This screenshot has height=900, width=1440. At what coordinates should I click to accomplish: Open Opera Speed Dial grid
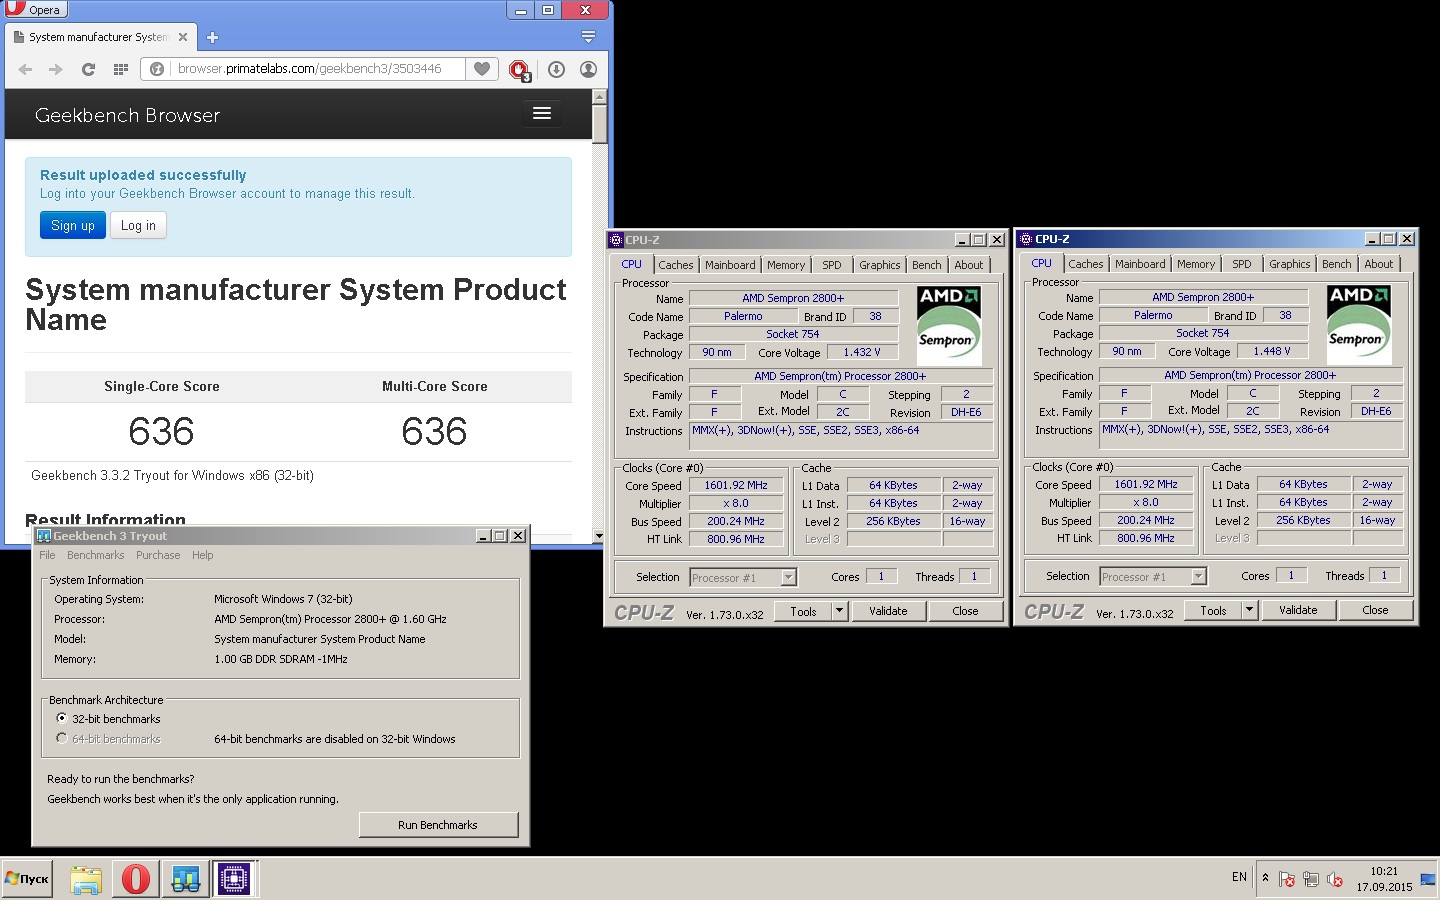(121, 69)
